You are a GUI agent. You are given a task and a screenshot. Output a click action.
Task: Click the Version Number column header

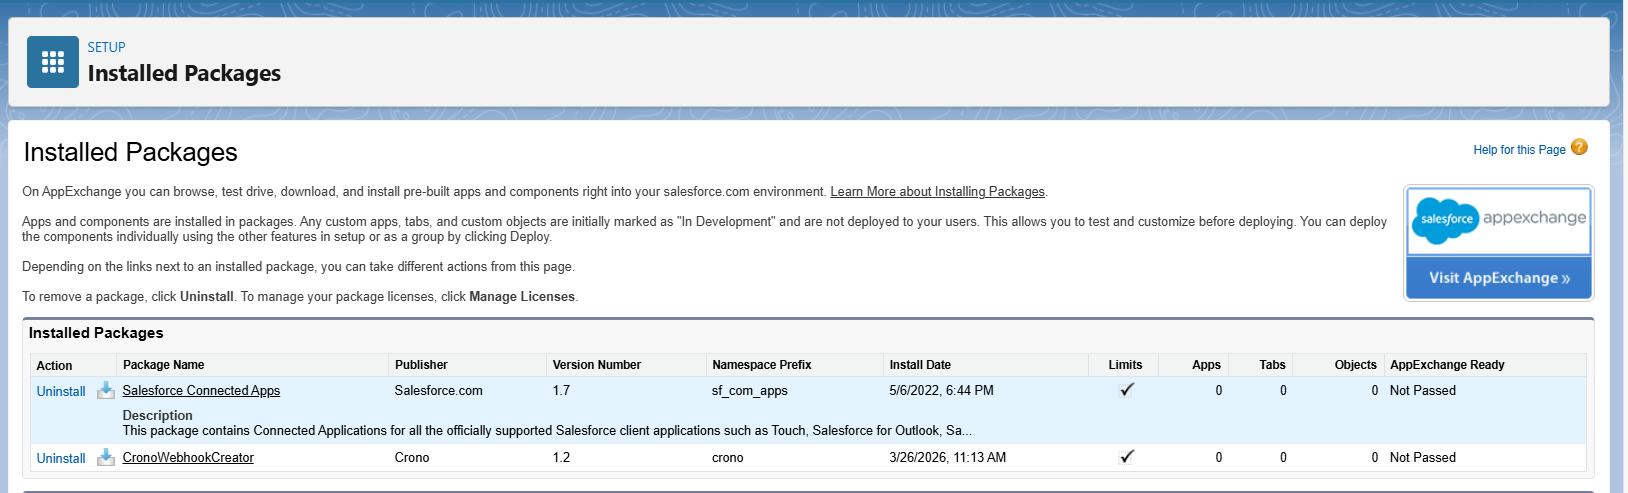click(x=597, y=365)
